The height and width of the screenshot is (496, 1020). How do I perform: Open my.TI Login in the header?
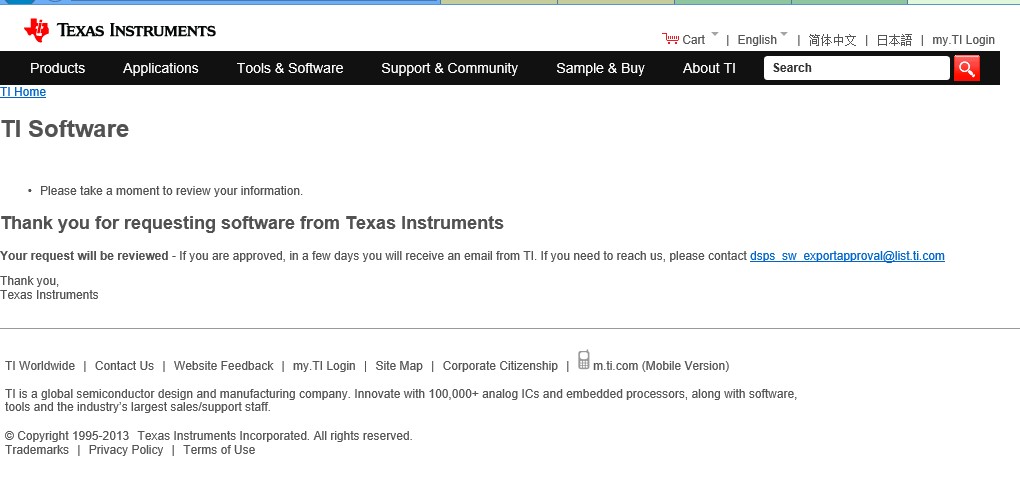963,40
